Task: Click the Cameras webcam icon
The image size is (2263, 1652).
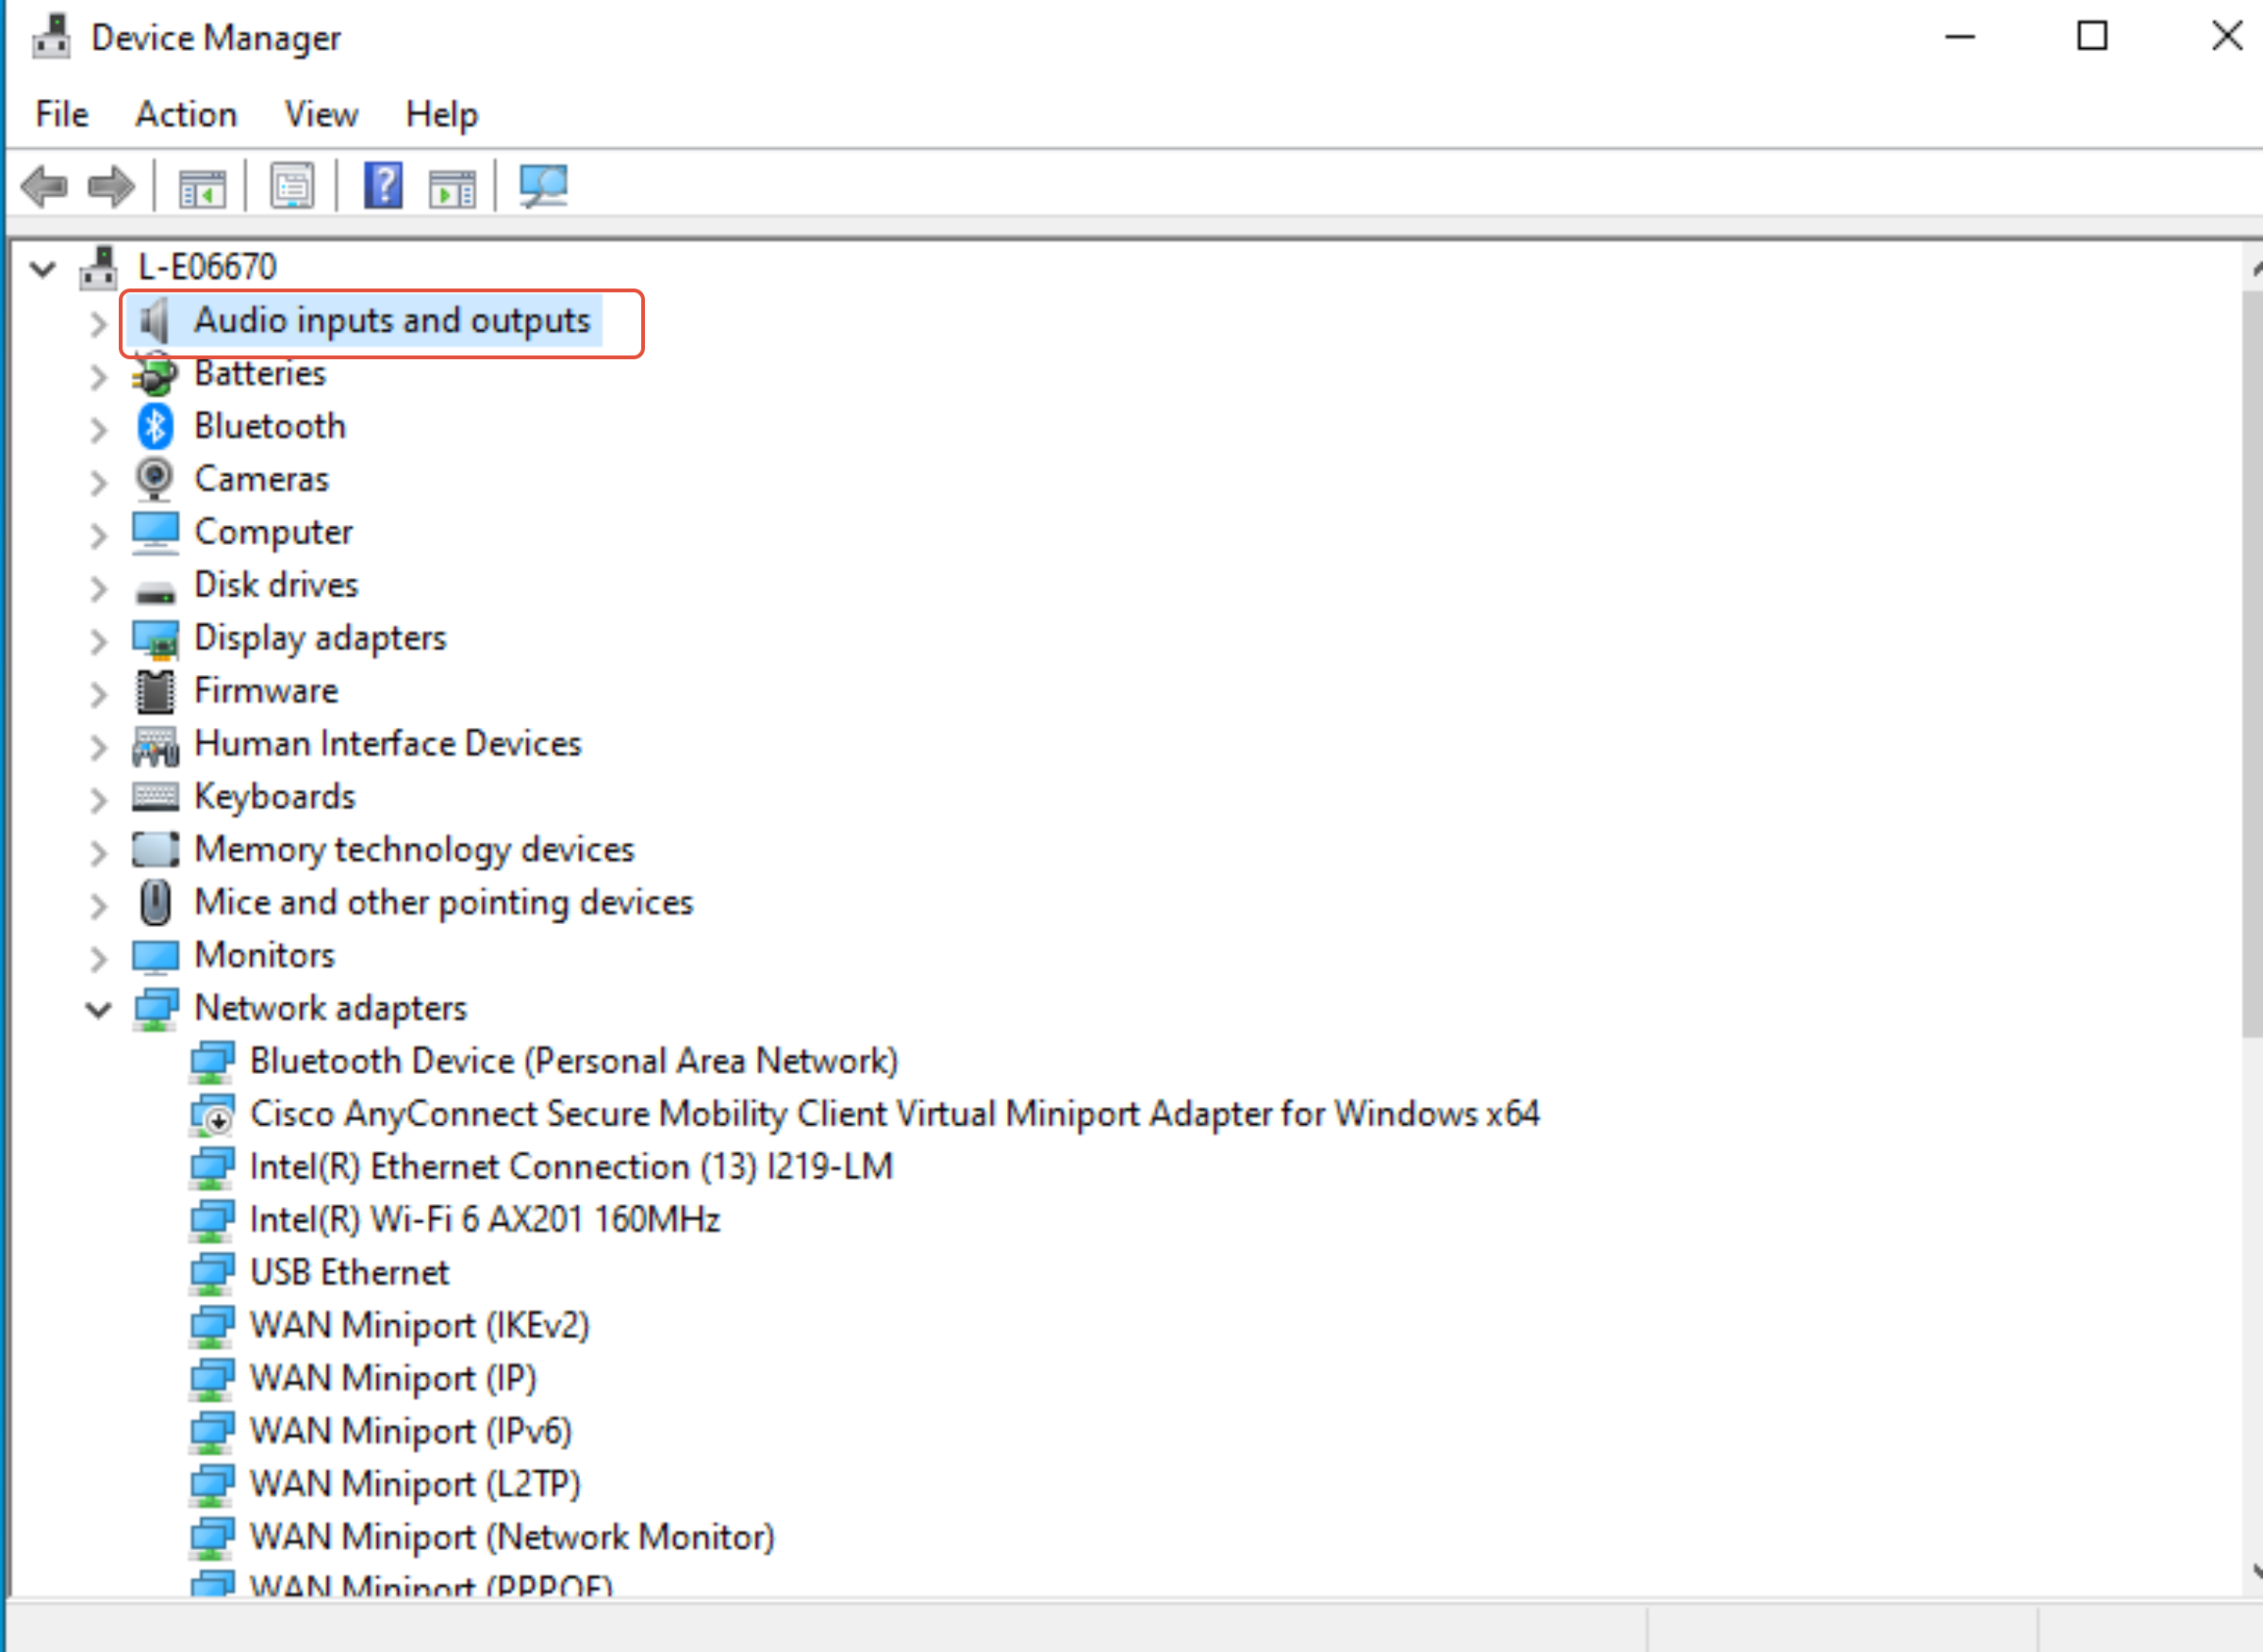Action: 155,479
